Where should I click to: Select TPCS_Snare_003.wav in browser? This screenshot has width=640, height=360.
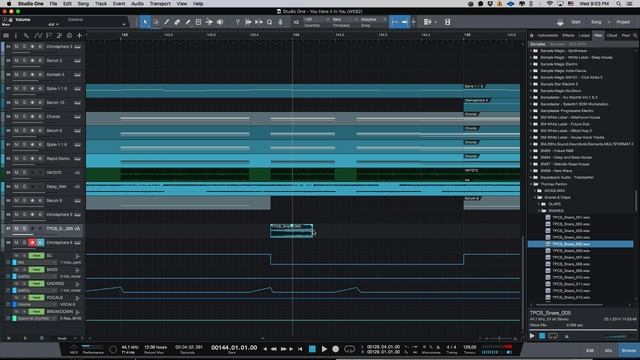[571, 231]
